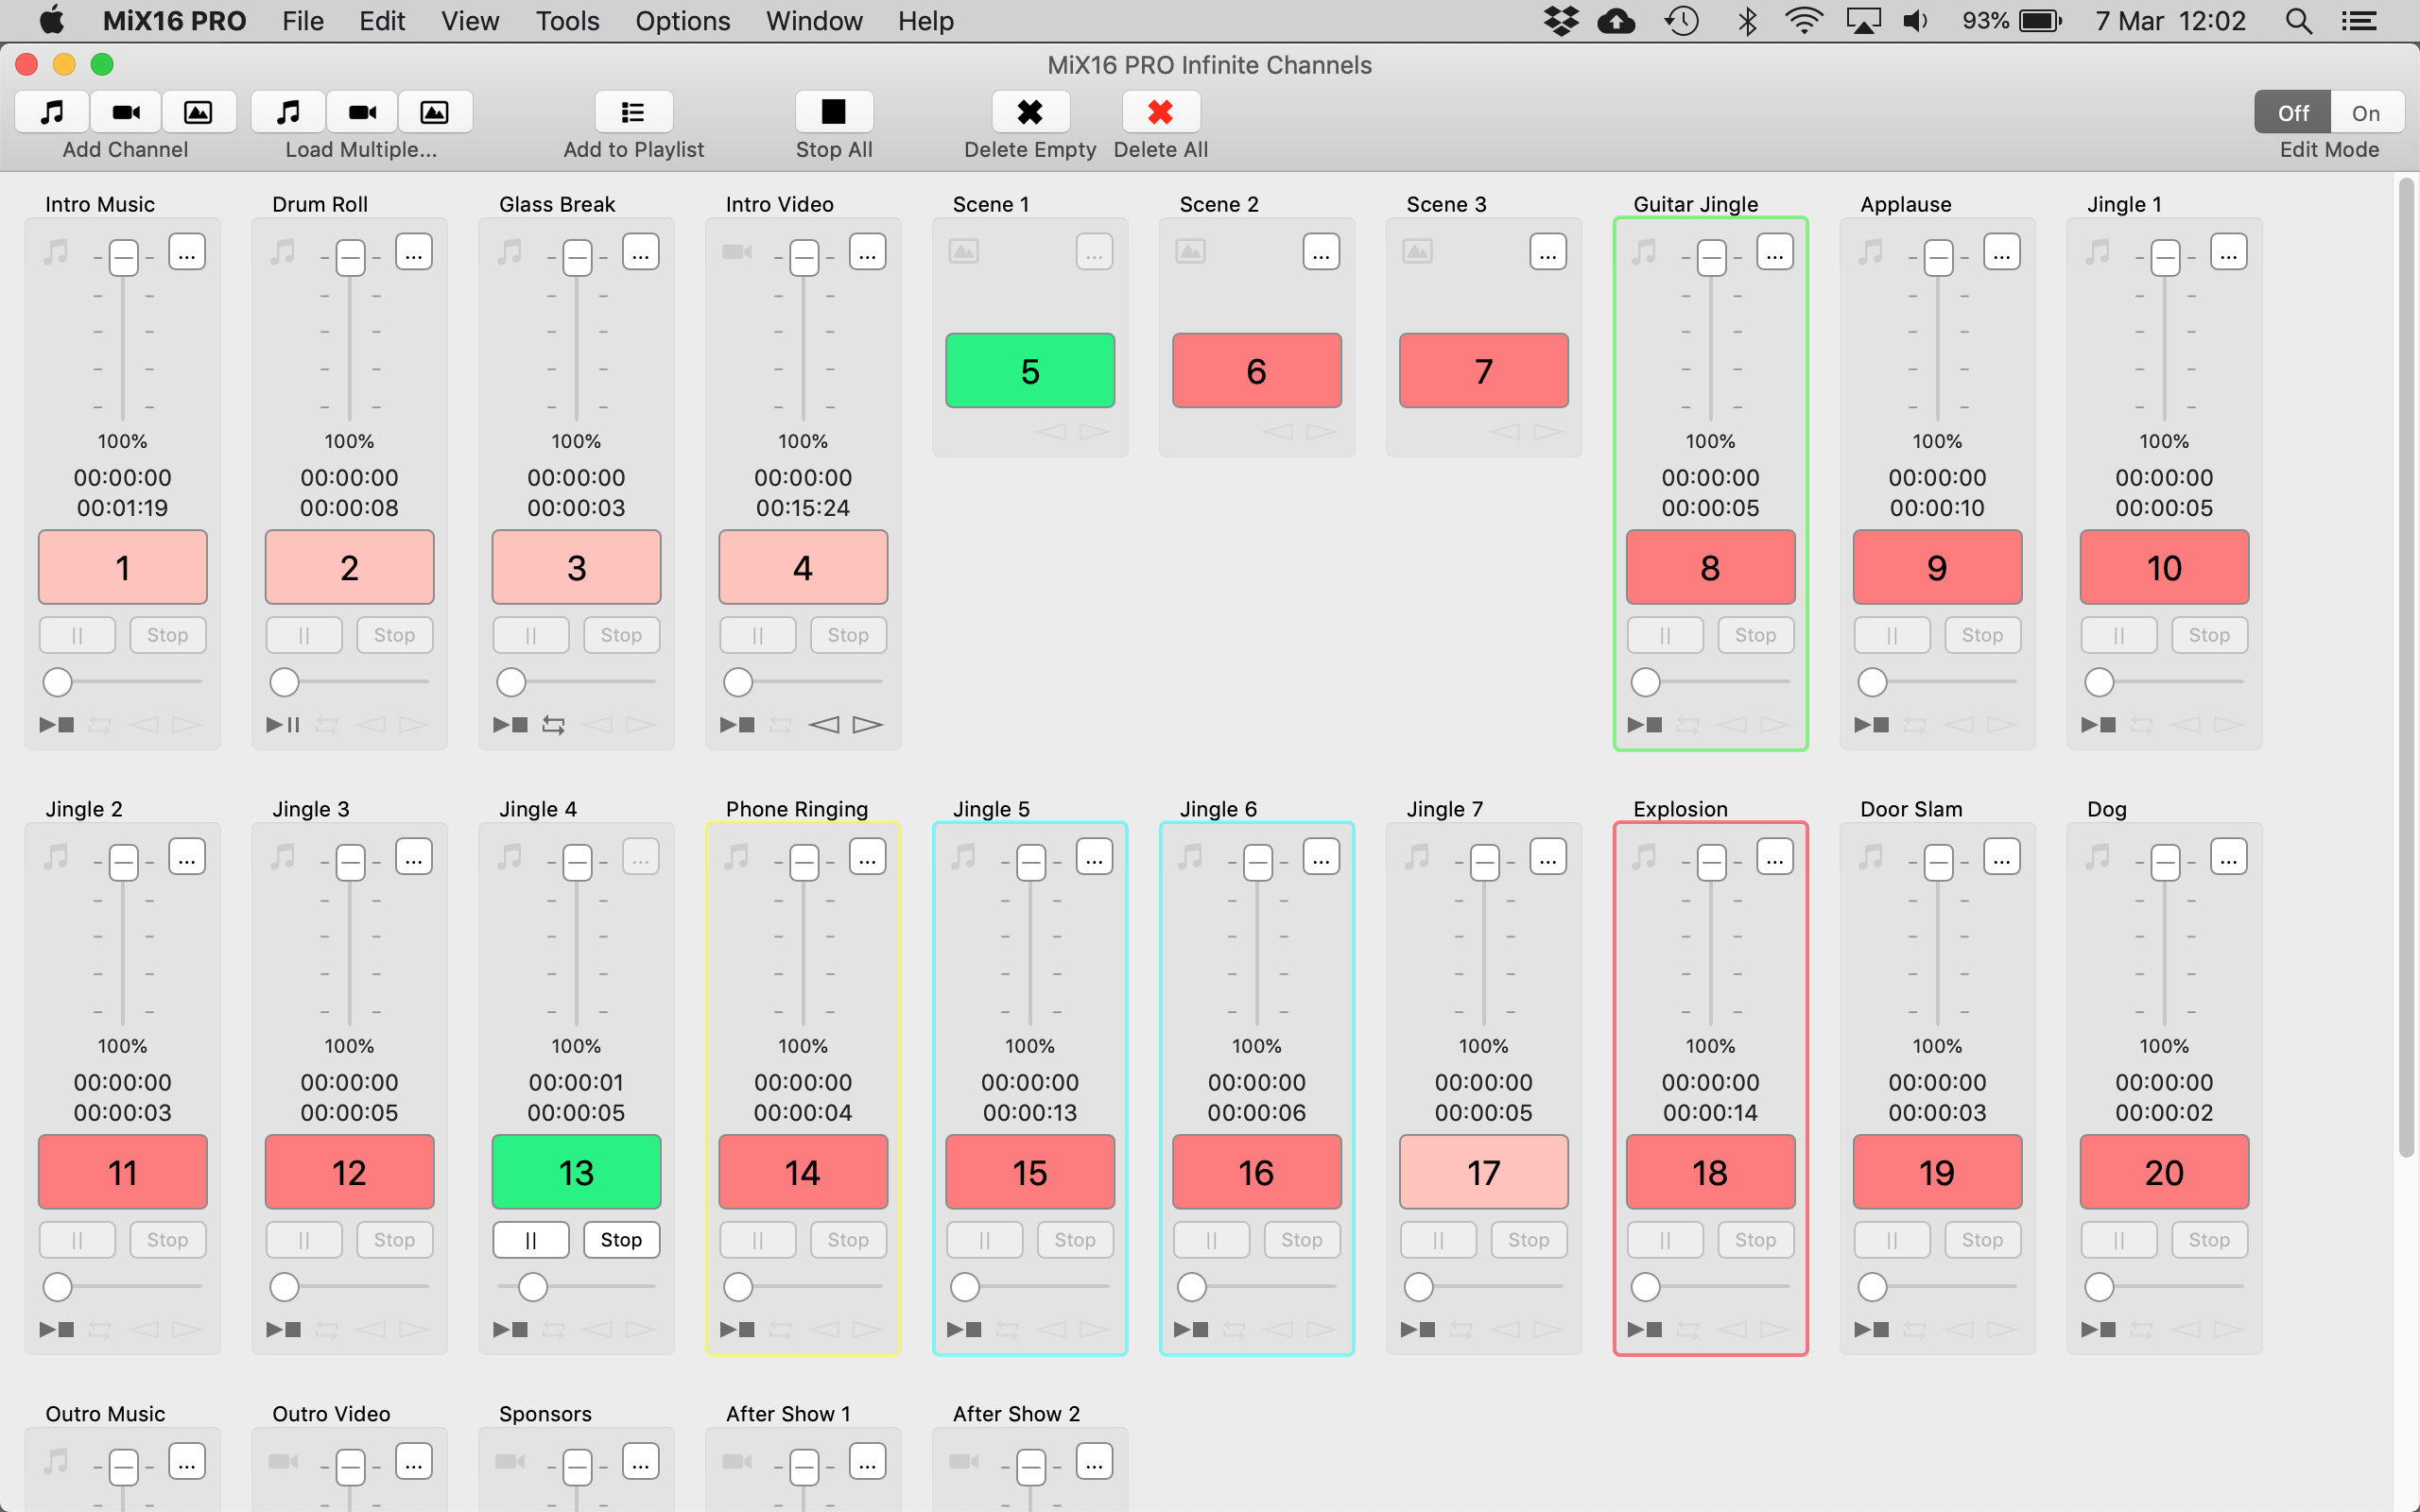Open the Tools menu
Image resolution: width=2420 pixels, height=1512 pixels.
[x=567, y=21]
